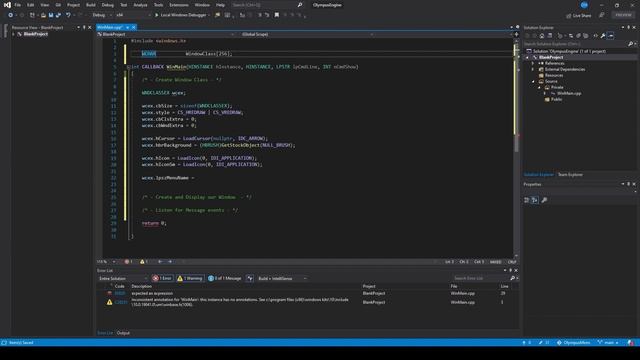Click the previous issue arrow below editor
Viewport: 640px width, 360px height.
160,262
